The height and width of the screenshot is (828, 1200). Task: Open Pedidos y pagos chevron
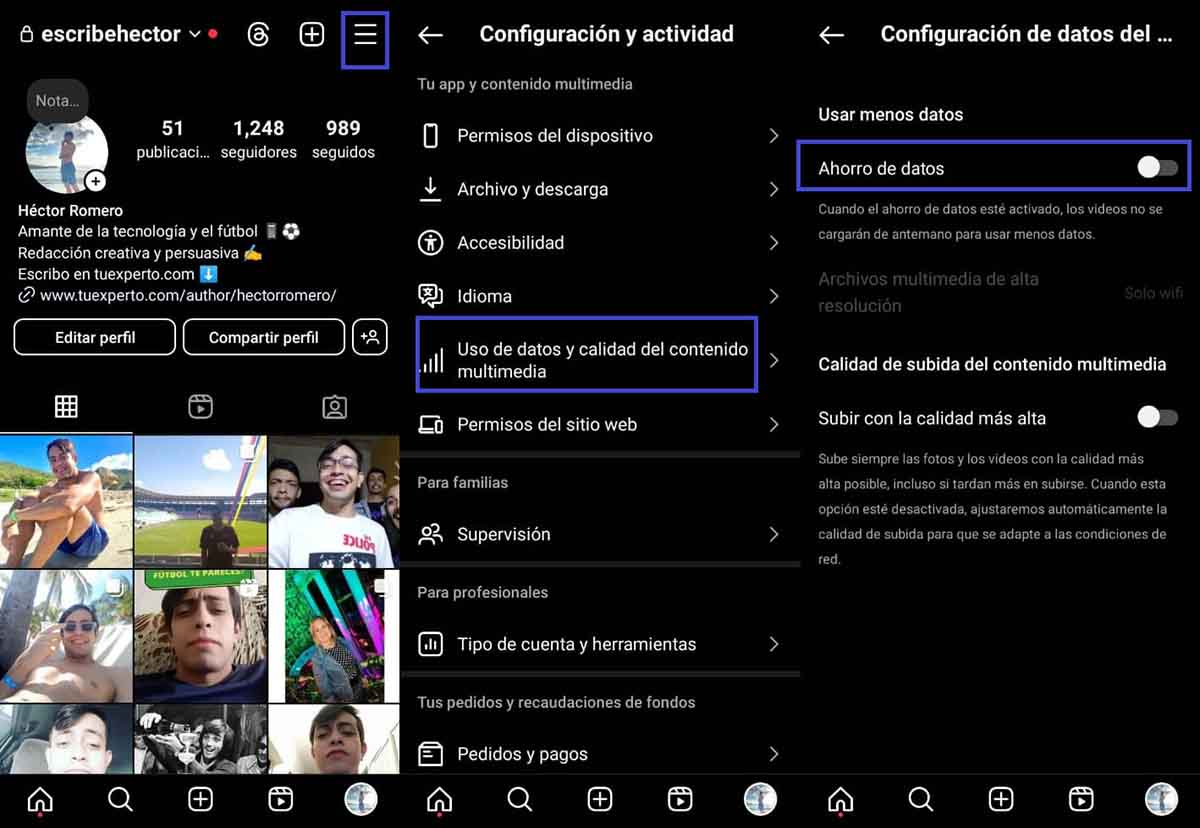point(774,754)
